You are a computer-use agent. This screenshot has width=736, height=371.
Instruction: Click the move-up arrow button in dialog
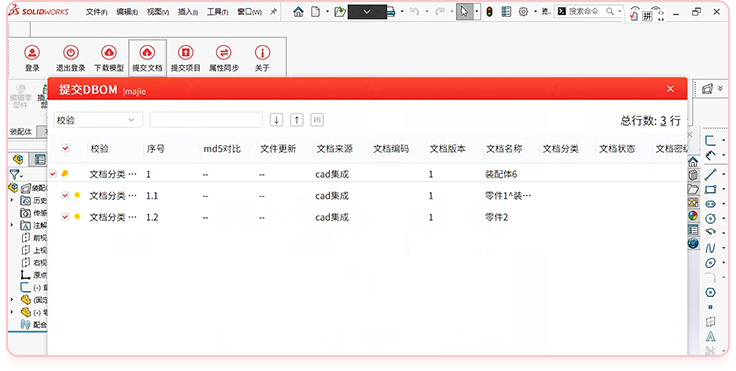[x=297, y=120]
